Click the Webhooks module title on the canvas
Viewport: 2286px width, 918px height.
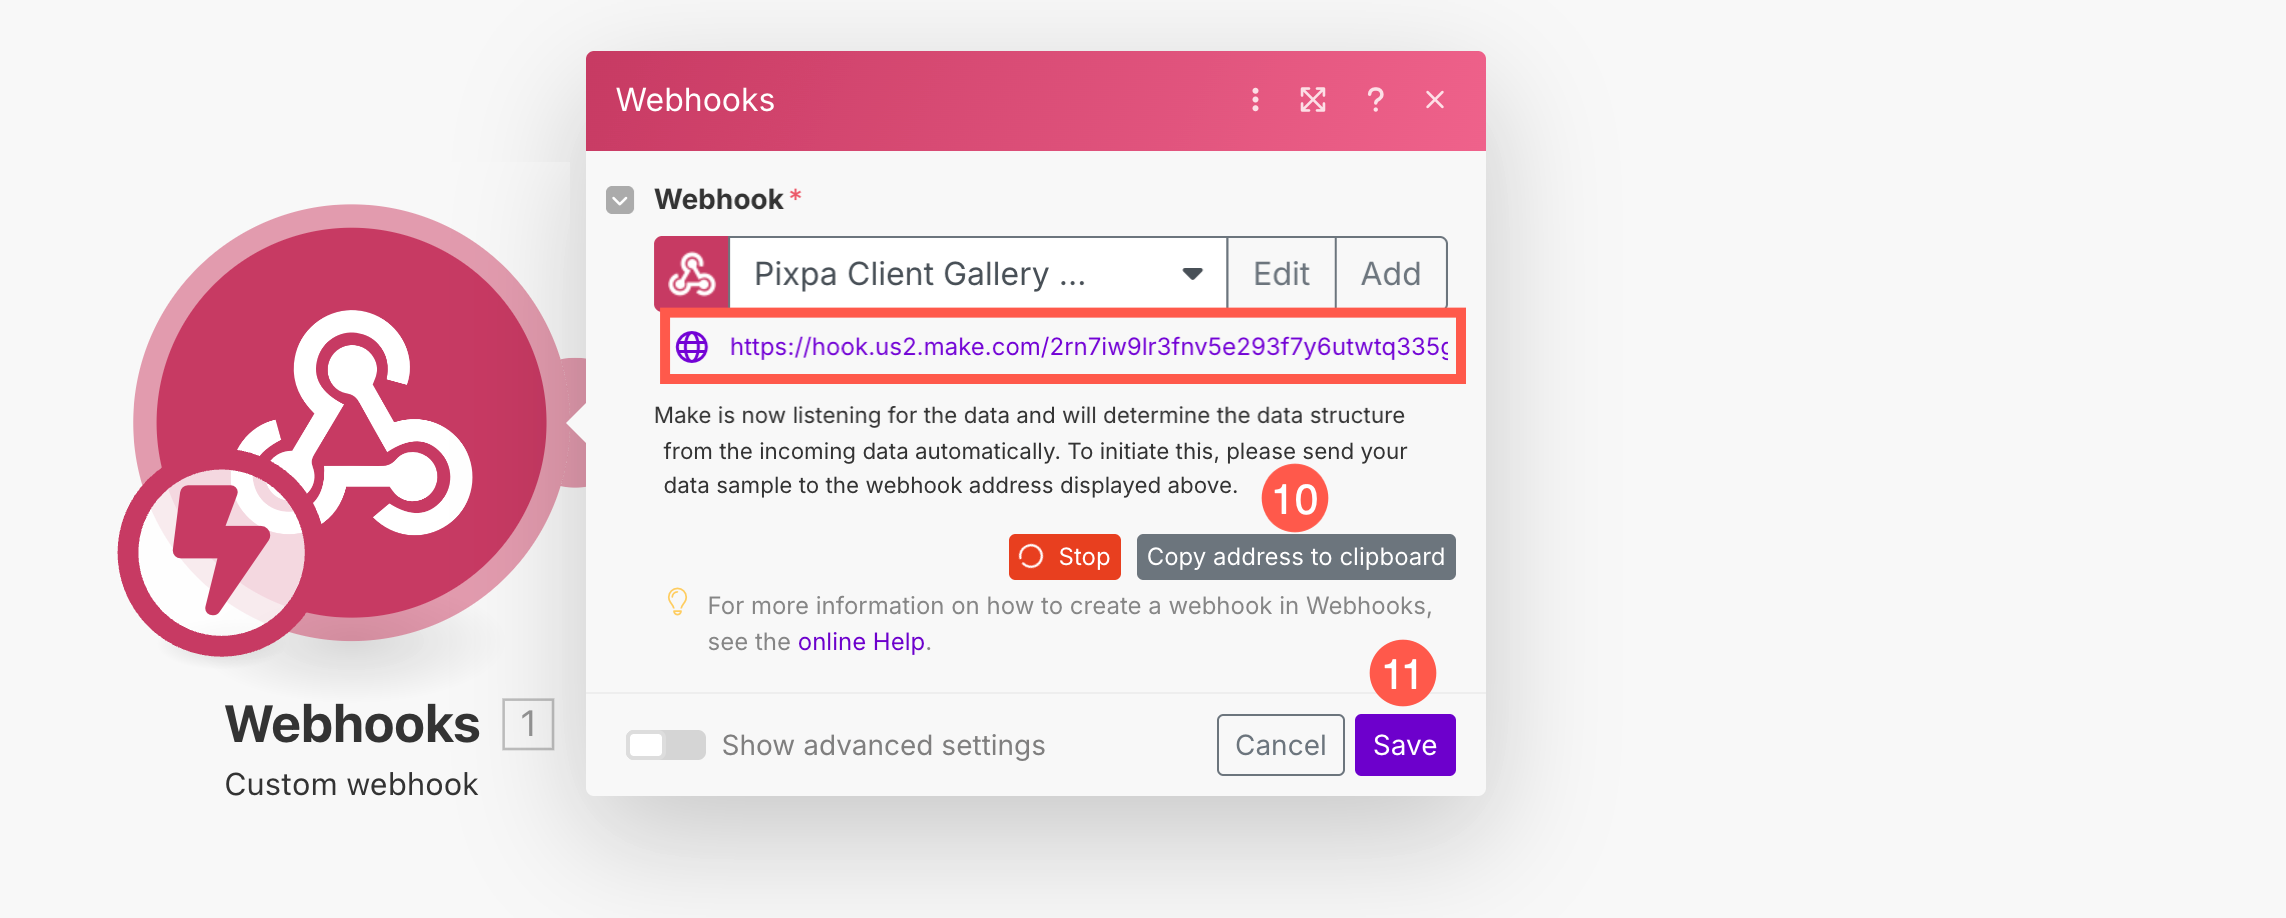pos(352,724)
